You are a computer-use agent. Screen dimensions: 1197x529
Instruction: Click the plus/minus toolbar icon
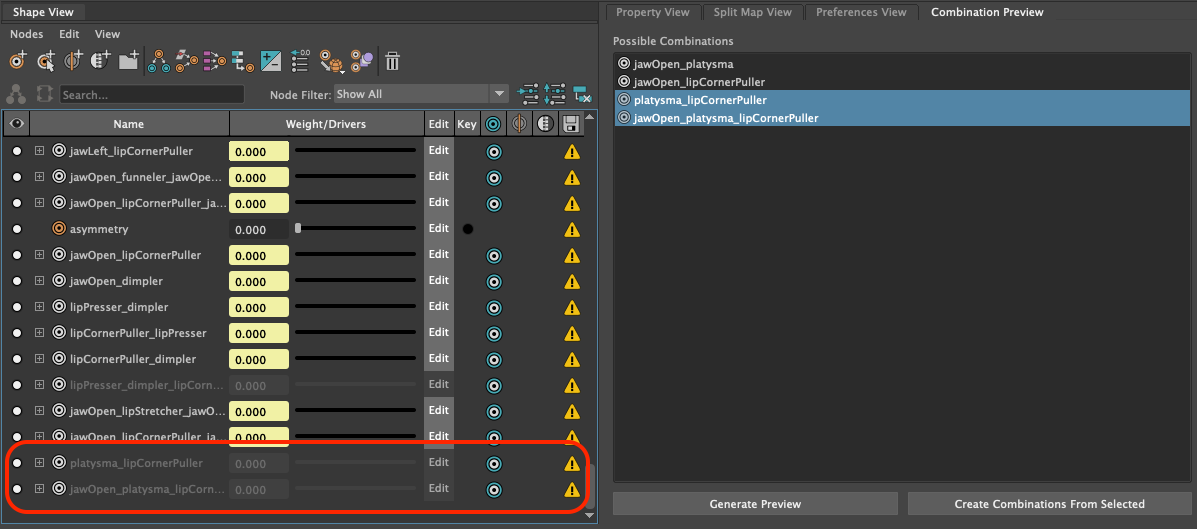tap(271, 60)
